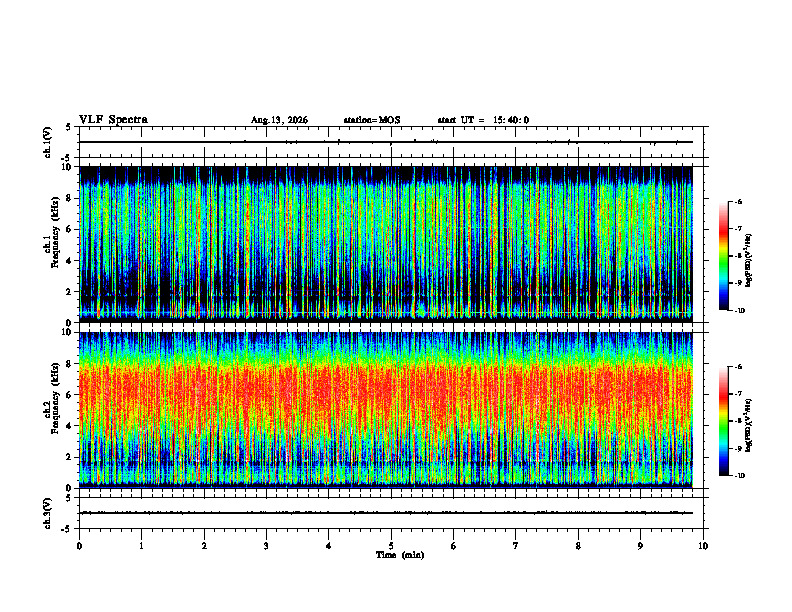This screenshot has height=612, width=792.
Task: Click time axis tick label "8"
Action: [x=578, y=546]
